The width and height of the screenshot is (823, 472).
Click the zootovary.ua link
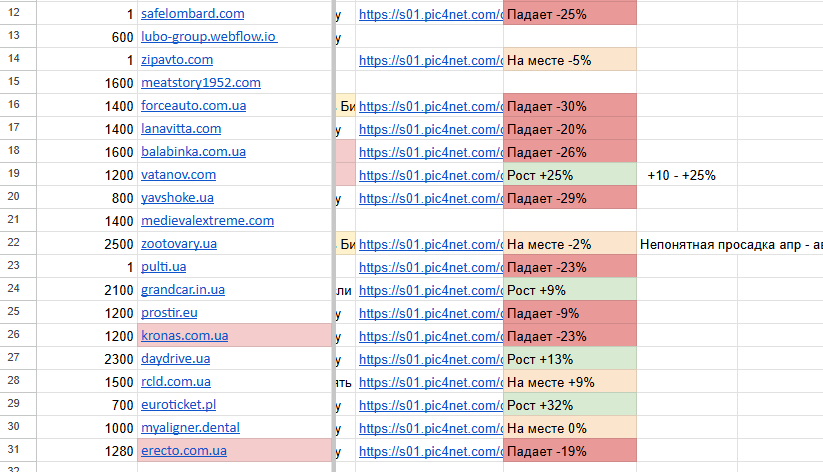tap(178, 244)
